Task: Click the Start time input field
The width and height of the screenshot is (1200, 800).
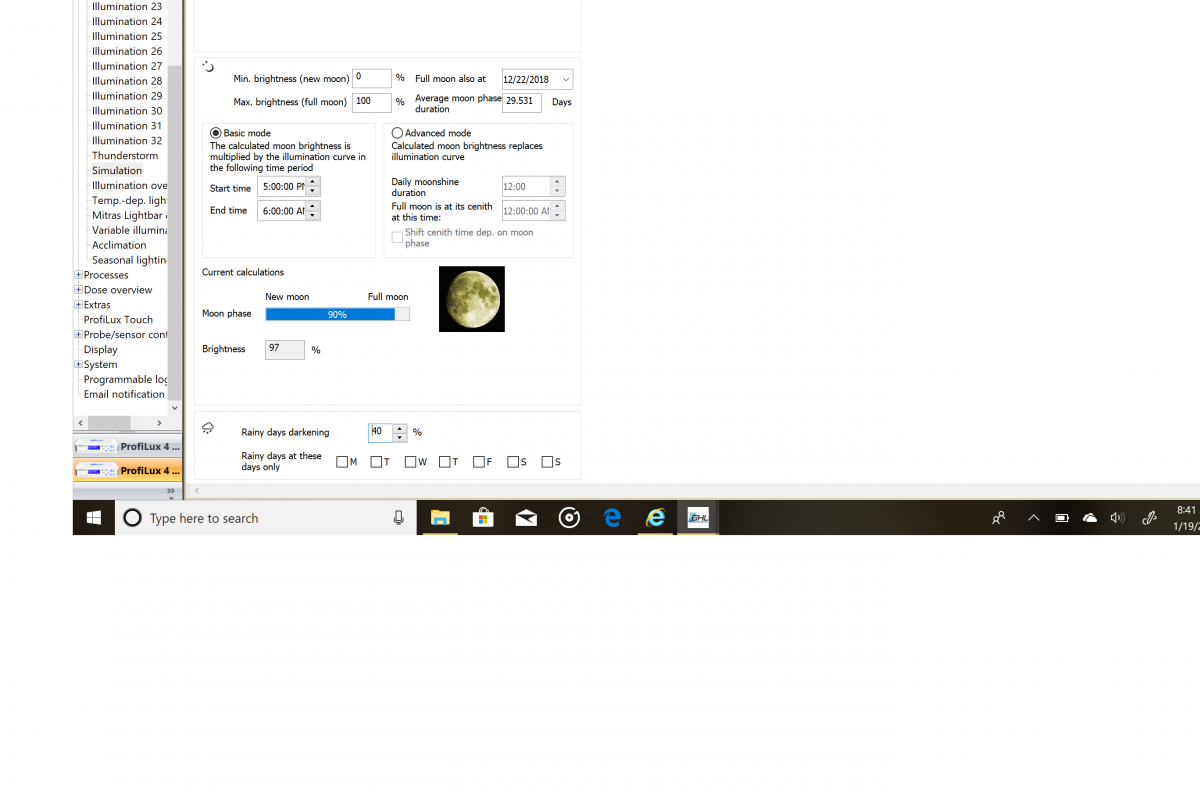Action: click(x=282, y=187)
